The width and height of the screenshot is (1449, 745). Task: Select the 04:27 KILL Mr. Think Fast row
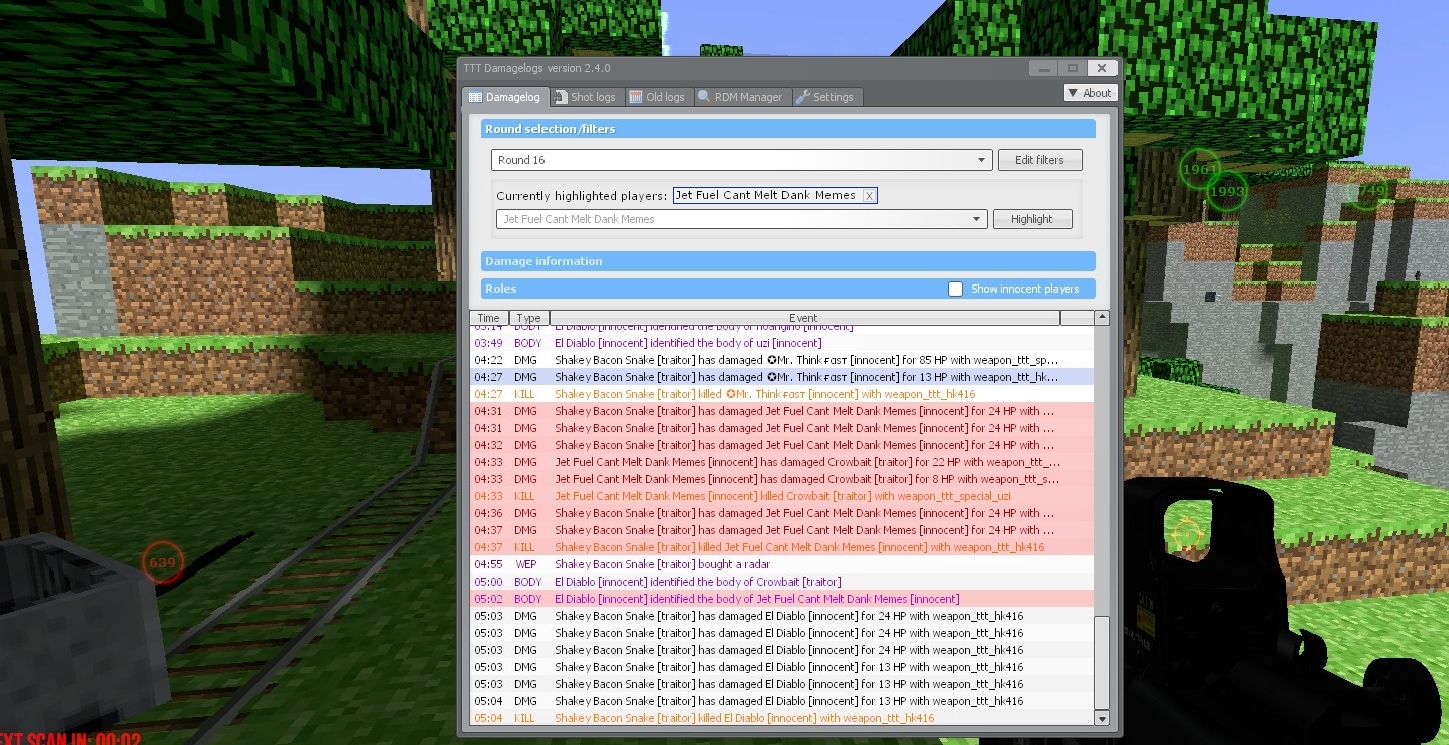(782, 394)
